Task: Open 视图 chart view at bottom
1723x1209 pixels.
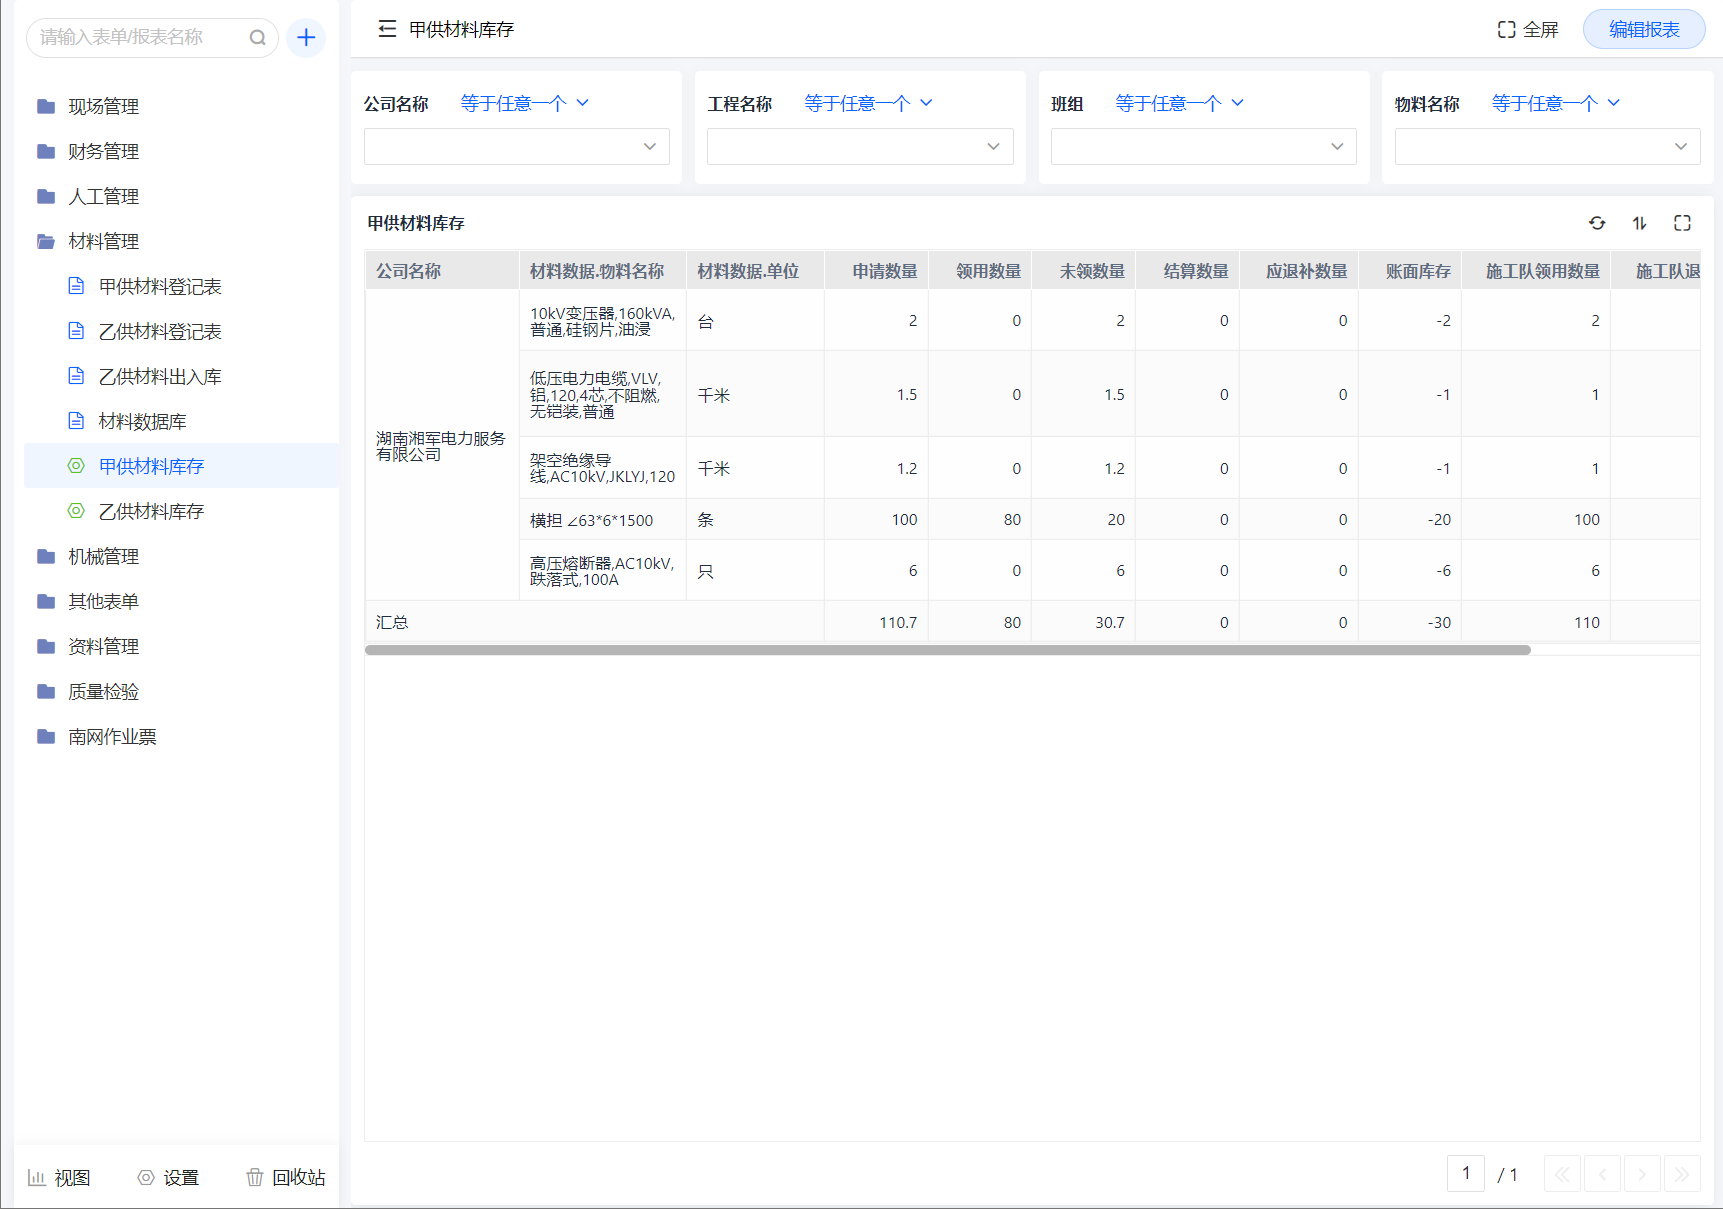Action: [x=59, y=1177]
